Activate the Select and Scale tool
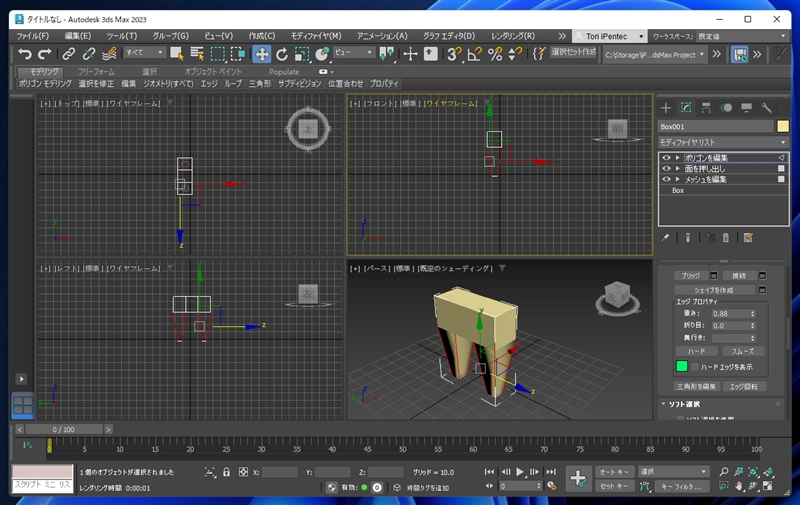Image resolution: width=800 pixels, height=505 pixels. 302,54
